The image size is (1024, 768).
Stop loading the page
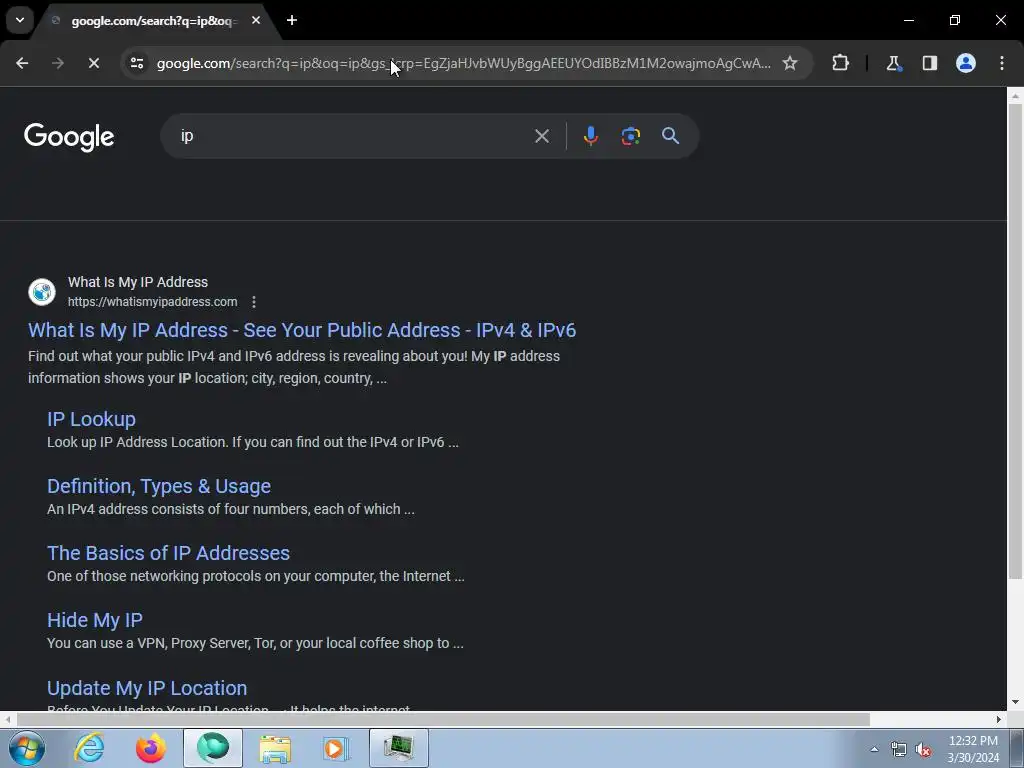(x=93, y=63)
